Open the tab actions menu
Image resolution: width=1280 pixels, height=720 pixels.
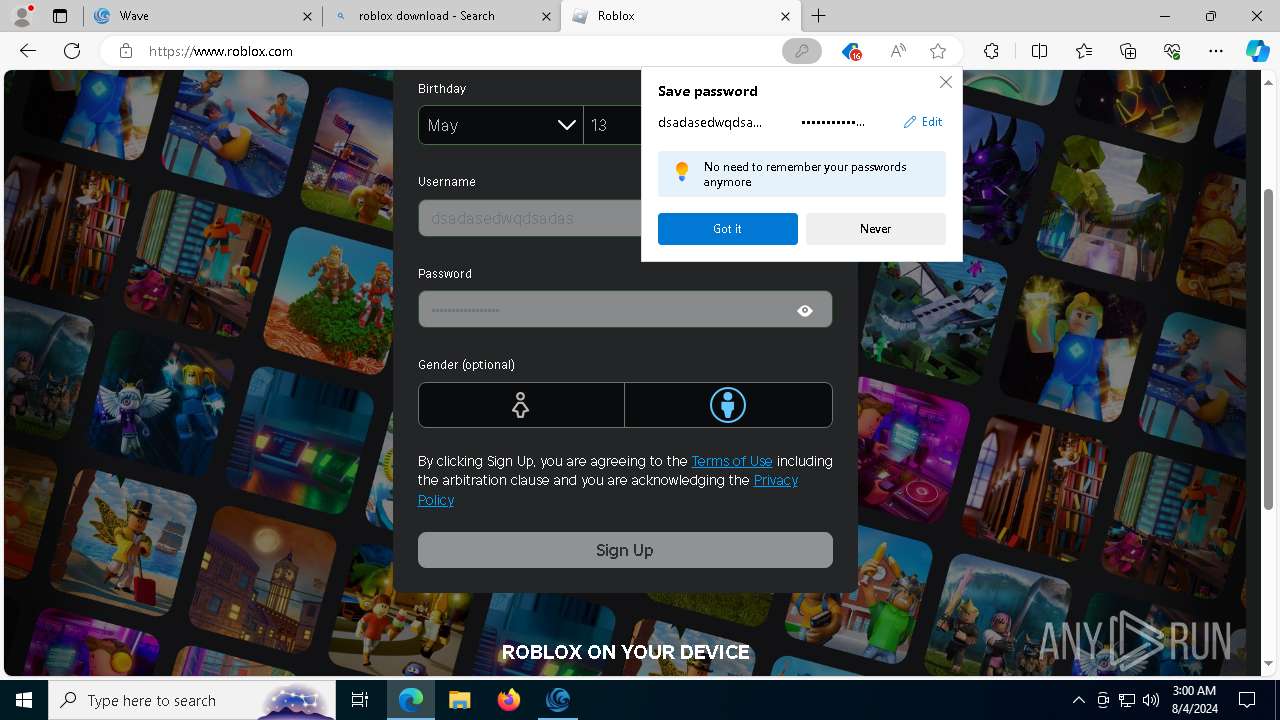click(60, 16)
